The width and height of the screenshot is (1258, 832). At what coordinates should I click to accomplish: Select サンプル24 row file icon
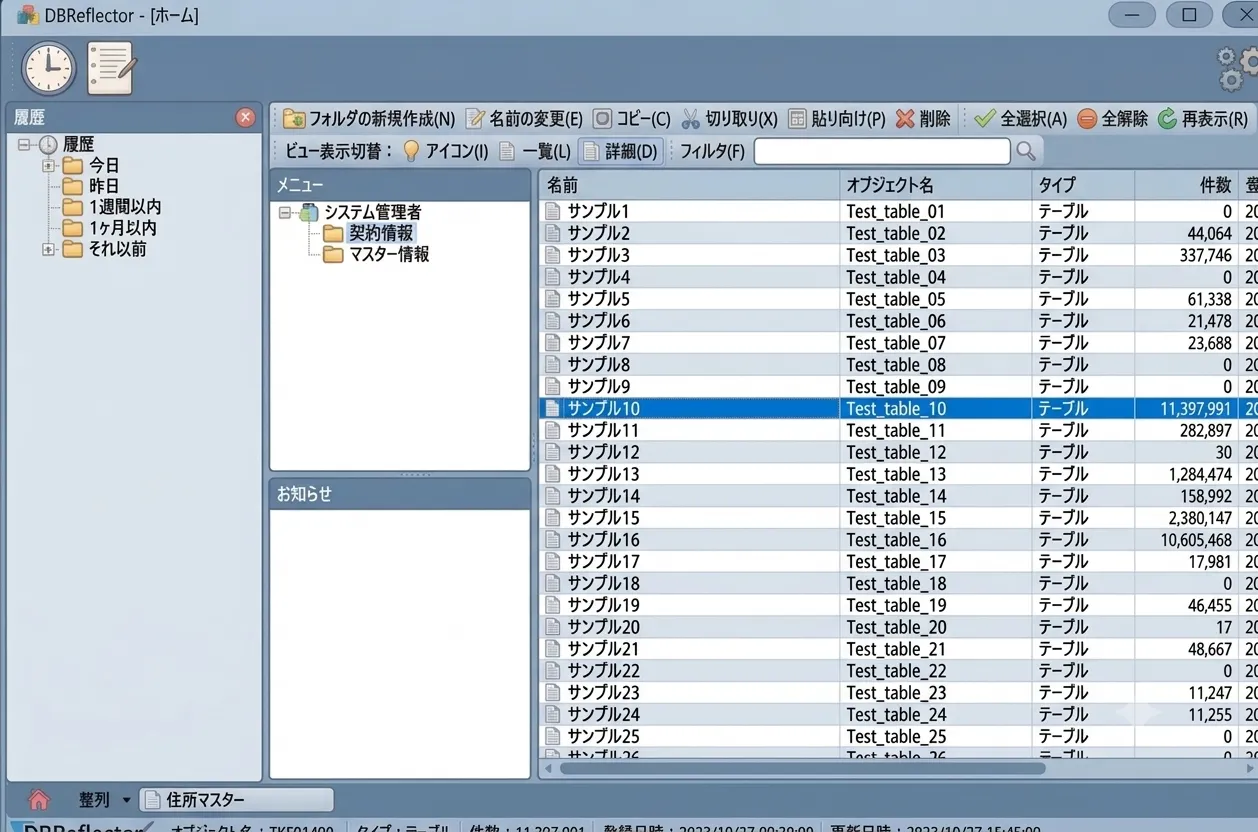(552, 715)
